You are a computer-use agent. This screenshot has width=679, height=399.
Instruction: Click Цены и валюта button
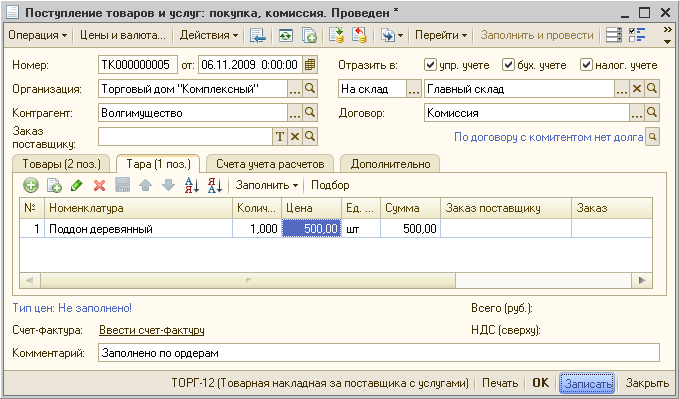(x=123, y=35)
